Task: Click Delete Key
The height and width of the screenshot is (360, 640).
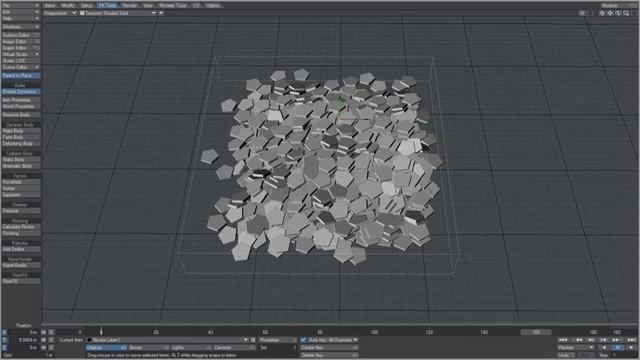Action: point(329,356)
